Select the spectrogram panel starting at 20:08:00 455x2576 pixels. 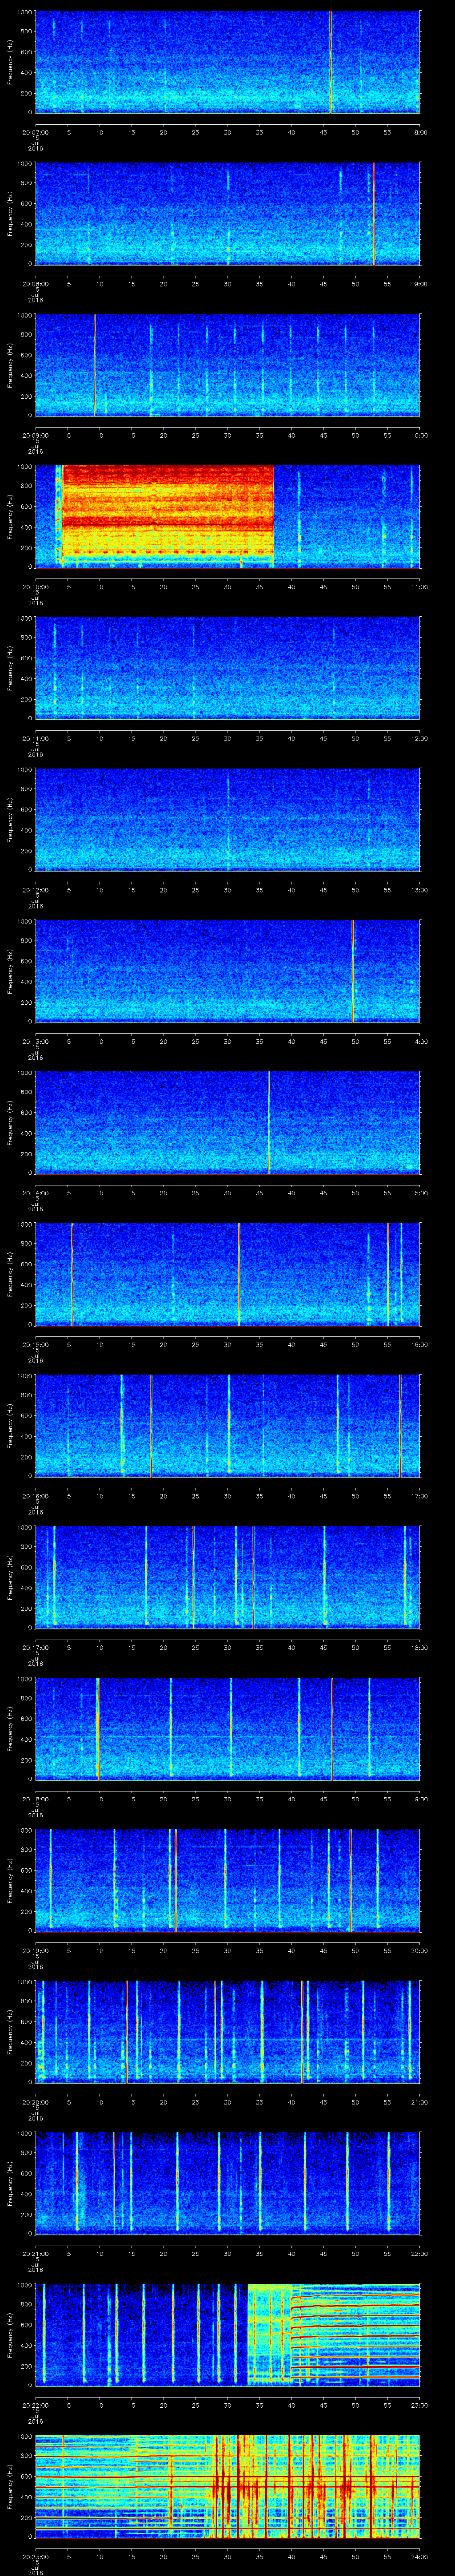[x=227, y=214]
